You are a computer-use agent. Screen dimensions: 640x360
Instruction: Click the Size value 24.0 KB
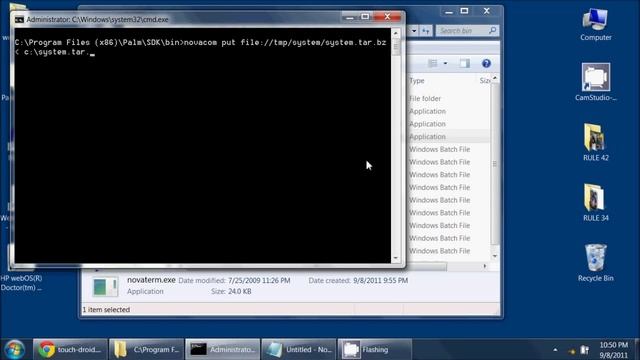(240, 291)
